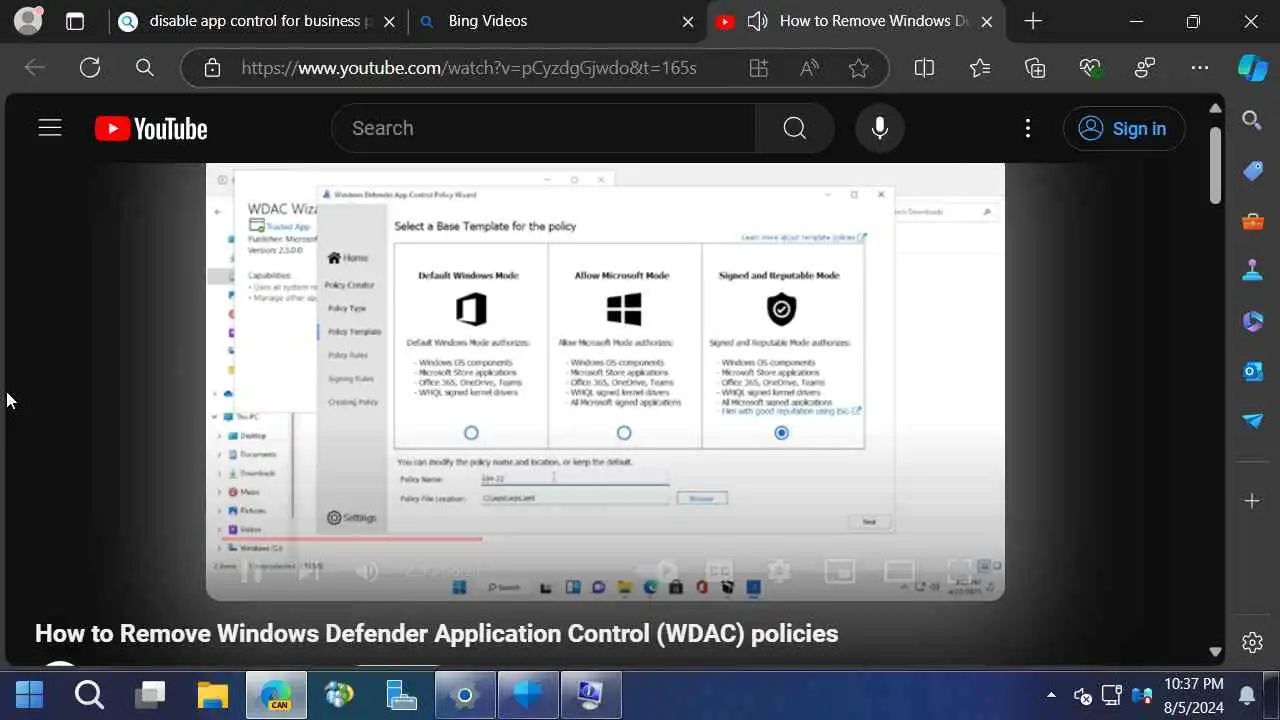Image resolution: width=1280 pixels, height=720 pixels.
Task: Open the clock showing 10:37 PM
Action: [x=1194, y=695]
